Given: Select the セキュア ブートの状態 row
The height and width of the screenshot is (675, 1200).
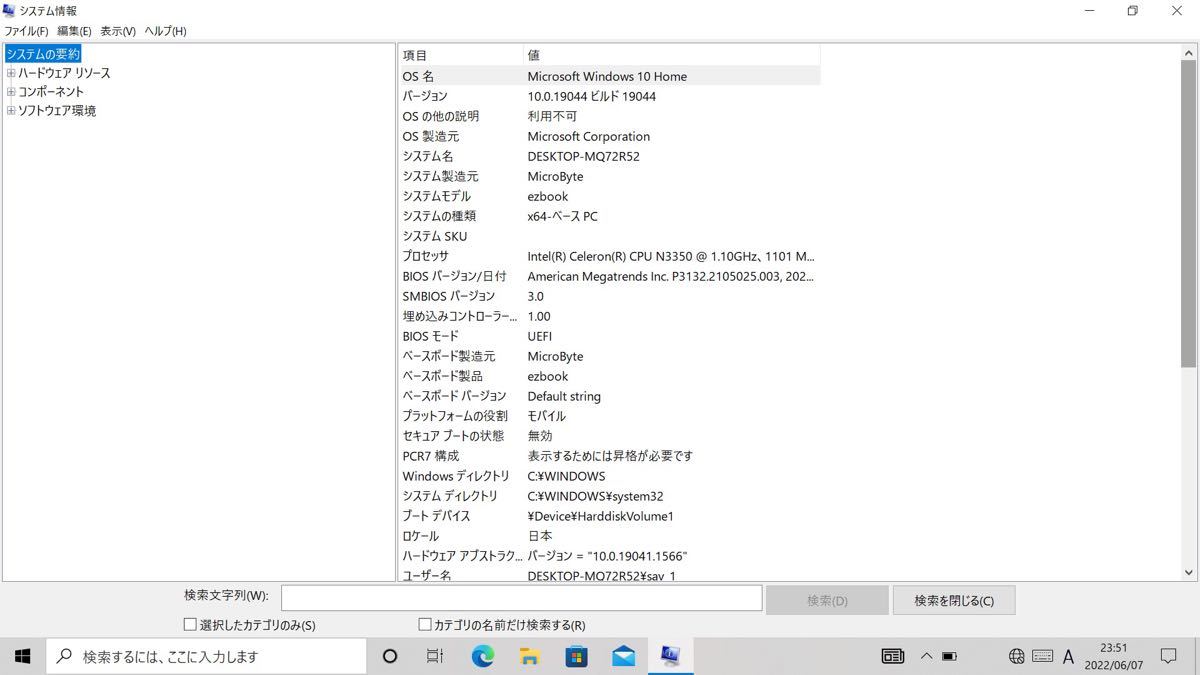Looking at the screenshot, I should (x=610, y=436).
